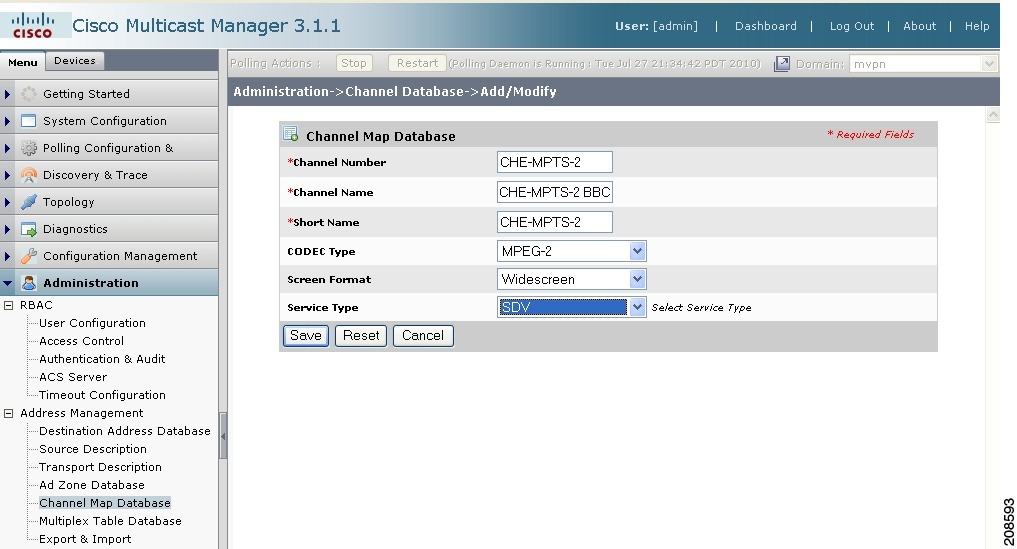
Task: Open the Dashboard link
Action: pos(765,26)
